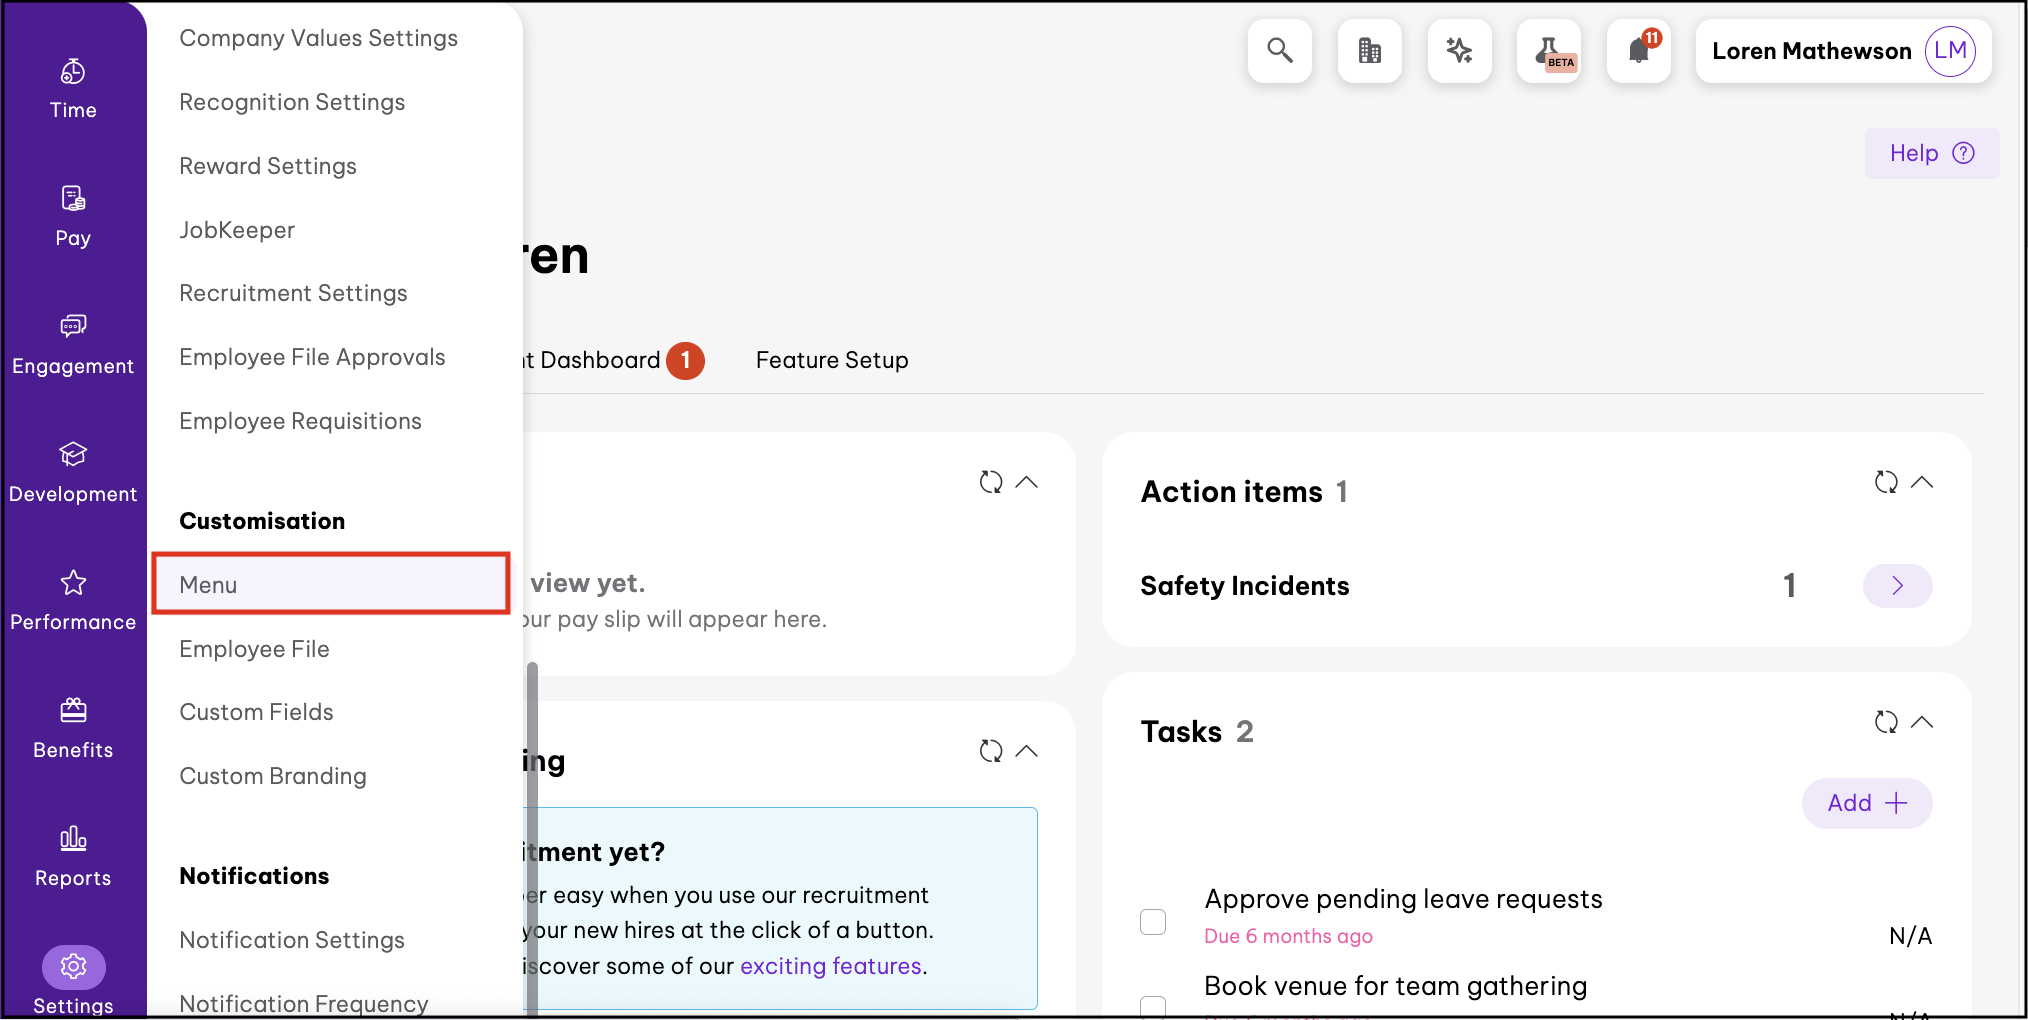This screenshot has width=2028, height=1020.
Task: Click the organisation building icon
Action: pos(1369,51)
